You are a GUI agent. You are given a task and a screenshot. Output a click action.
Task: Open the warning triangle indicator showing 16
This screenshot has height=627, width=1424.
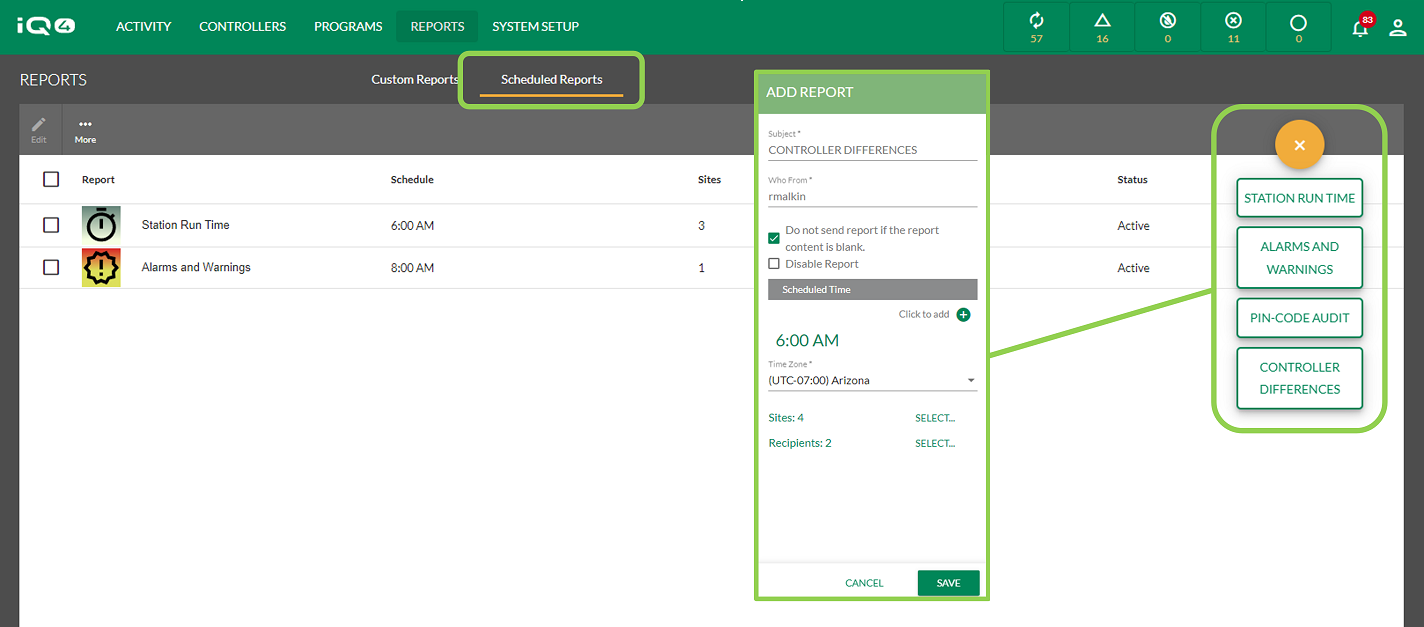point(1102,27)
